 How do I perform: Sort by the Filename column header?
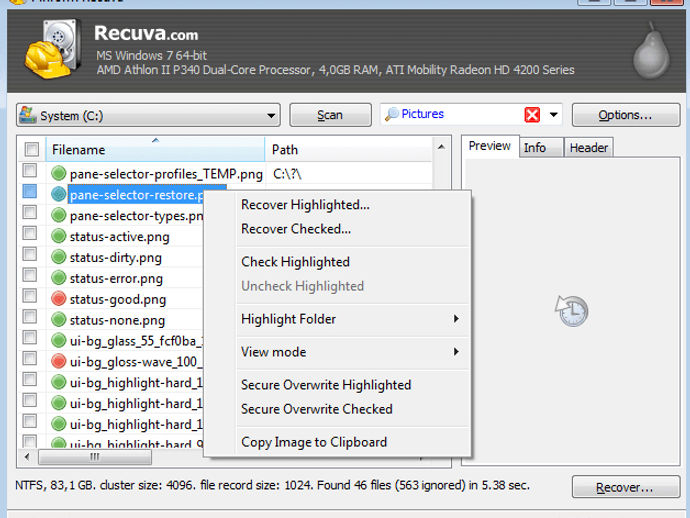[155, 150]
